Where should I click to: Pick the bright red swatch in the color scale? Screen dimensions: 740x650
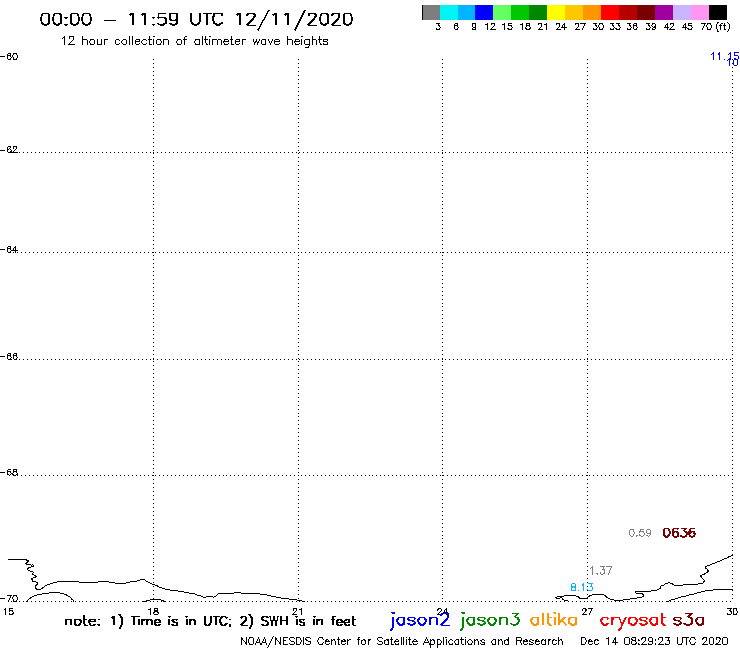(610, 12)
